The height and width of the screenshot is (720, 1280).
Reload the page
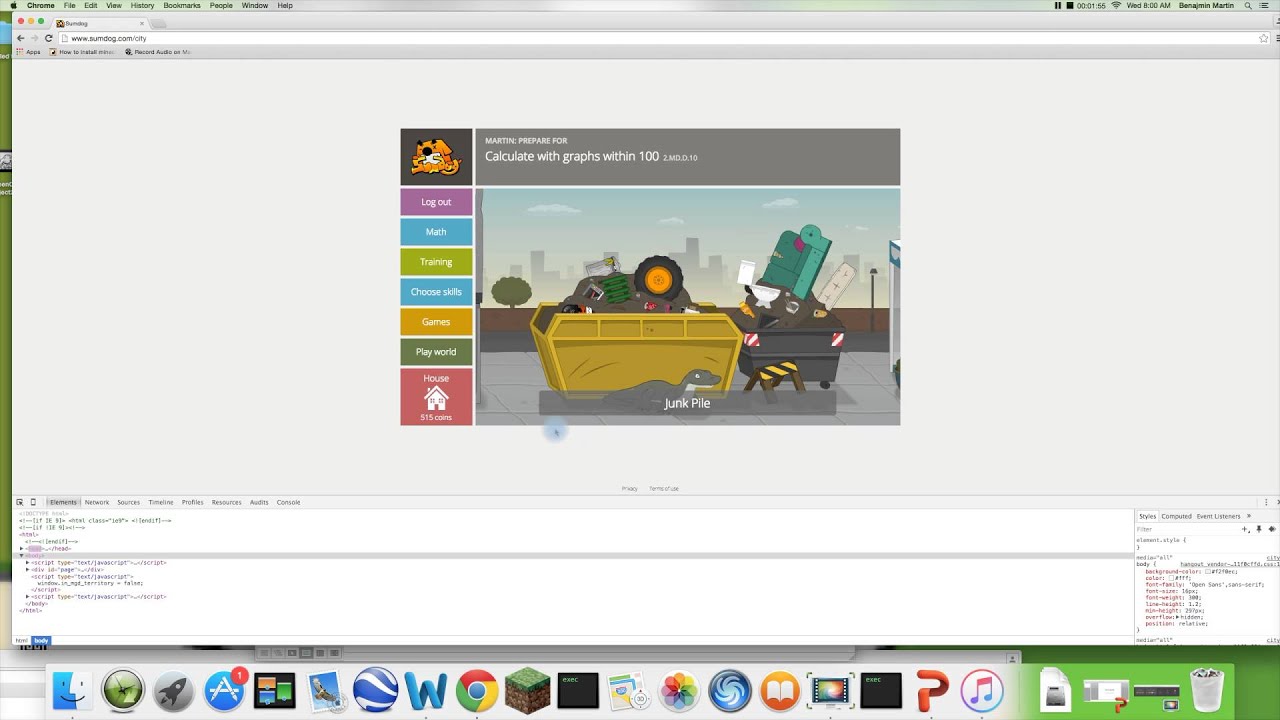tap(48, 38)
